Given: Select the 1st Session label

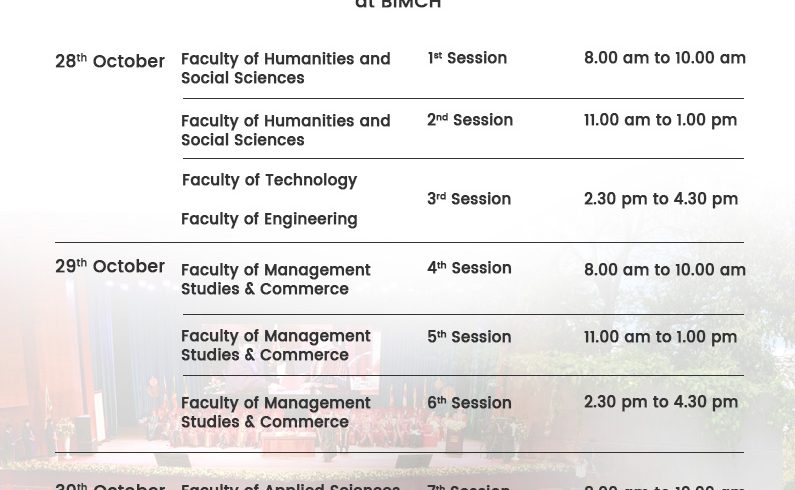Looking at the screenshot, I should coord(467,59).
